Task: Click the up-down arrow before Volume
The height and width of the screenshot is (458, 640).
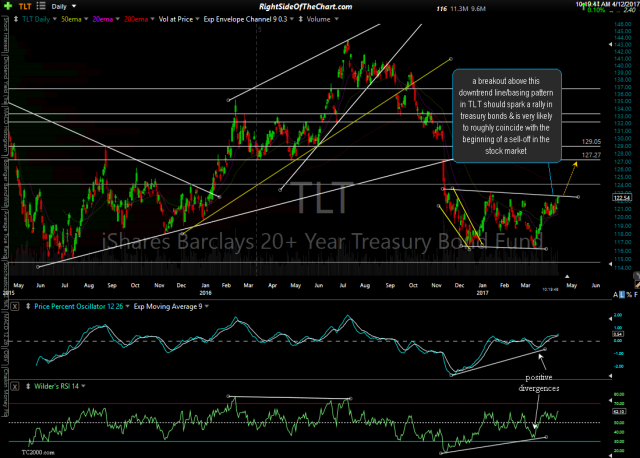Action: point(301,19)
